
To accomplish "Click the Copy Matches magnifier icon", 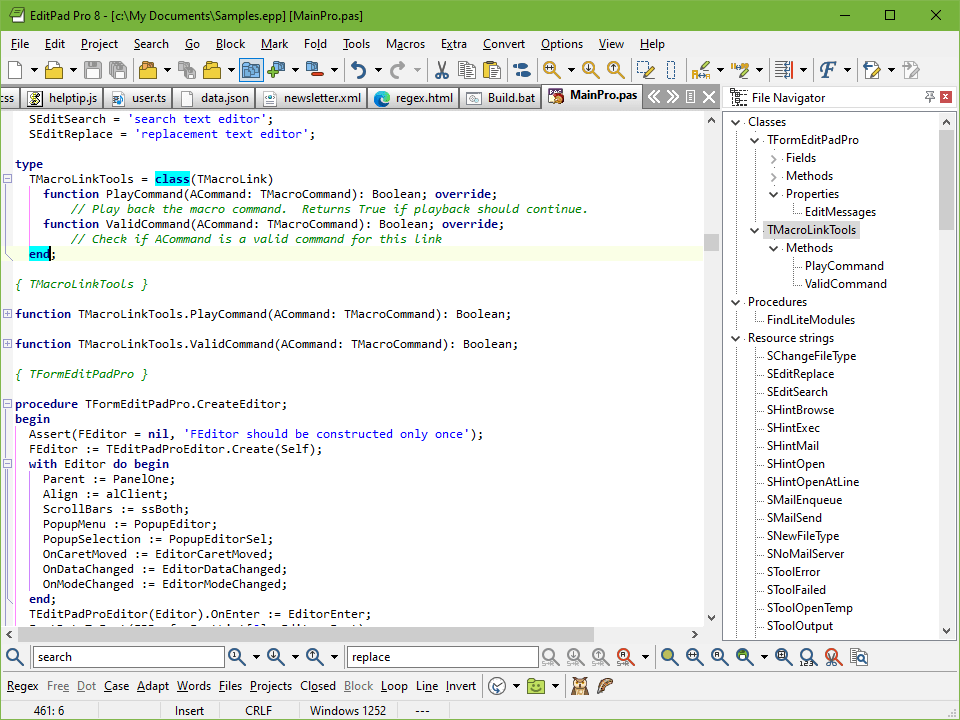I will click(x=858, y=657).
